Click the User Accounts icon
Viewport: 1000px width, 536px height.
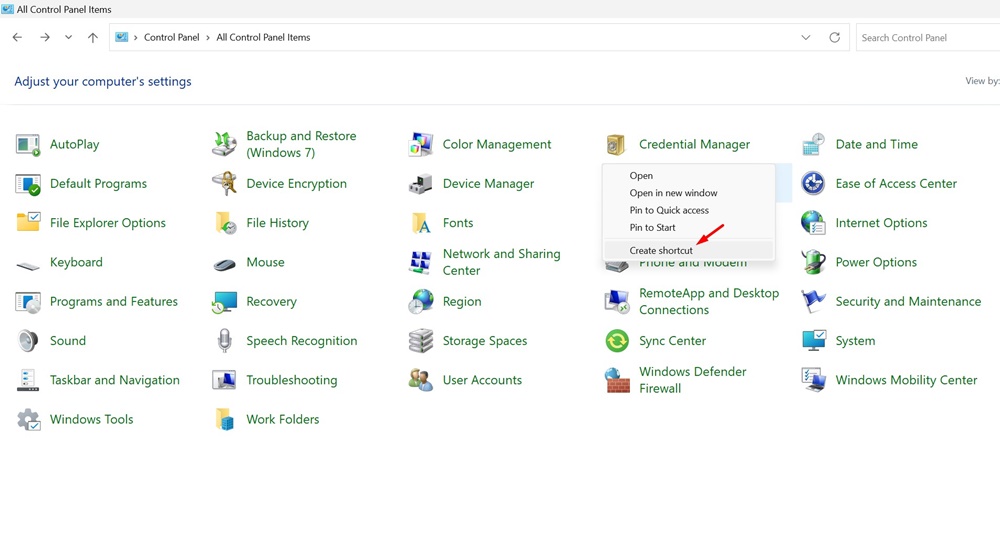421,380
